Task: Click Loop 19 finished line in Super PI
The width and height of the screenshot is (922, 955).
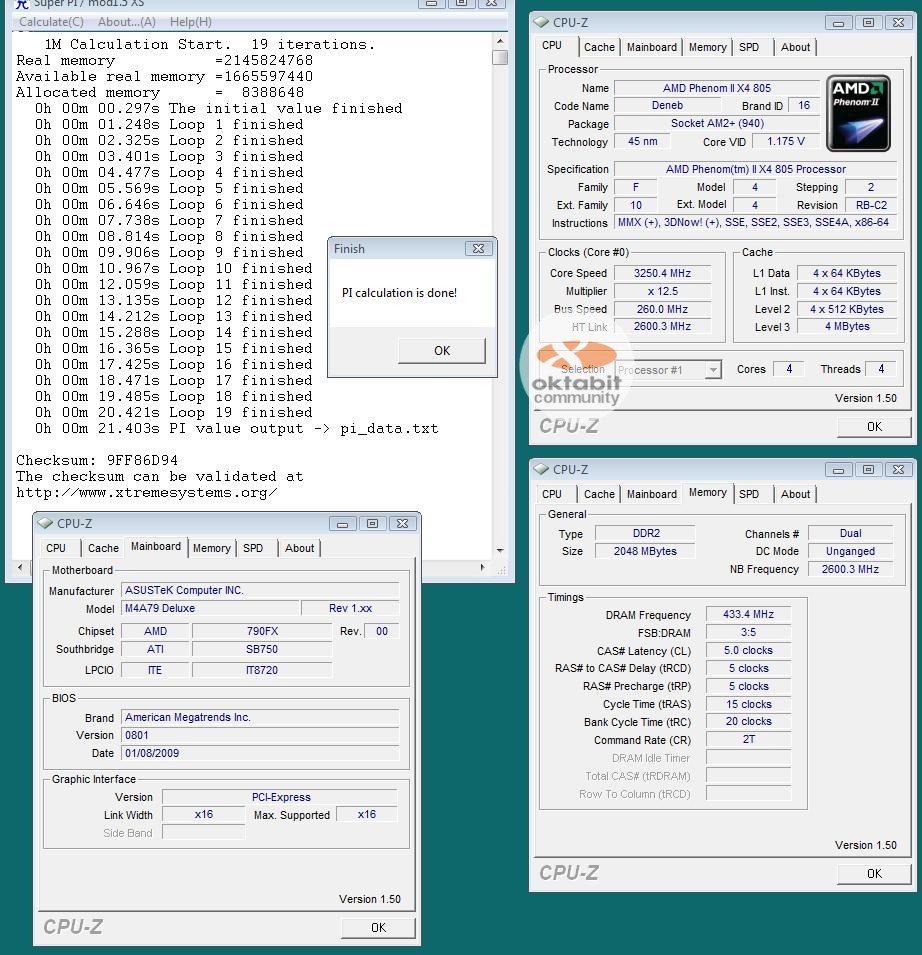Action: click(x=174, y=412)
